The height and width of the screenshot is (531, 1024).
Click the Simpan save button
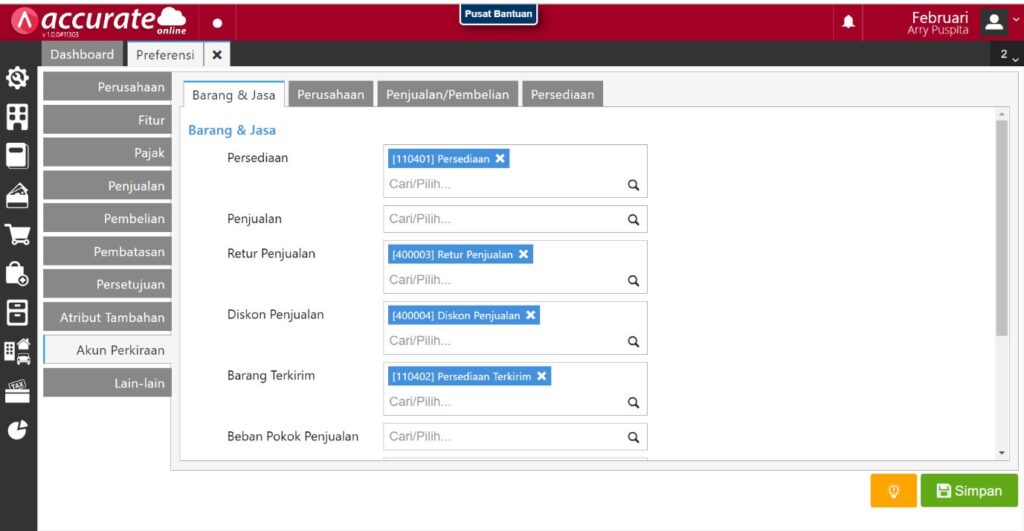click(968, 491)
